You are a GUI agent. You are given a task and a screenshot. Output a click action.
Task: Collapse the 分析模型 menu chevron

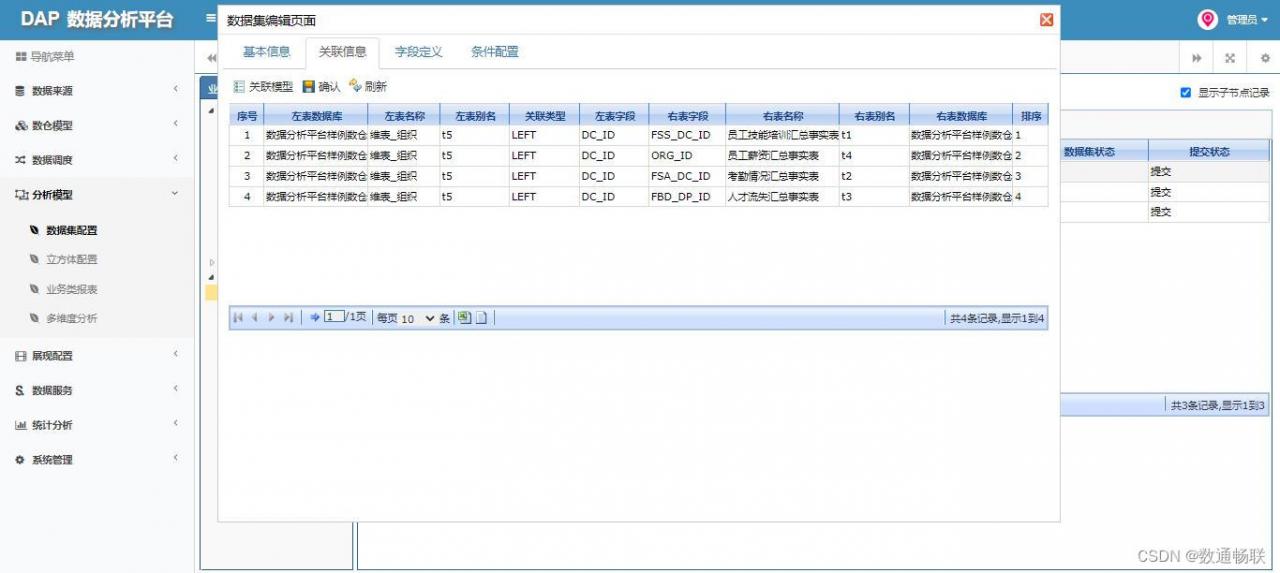point(175,193)
